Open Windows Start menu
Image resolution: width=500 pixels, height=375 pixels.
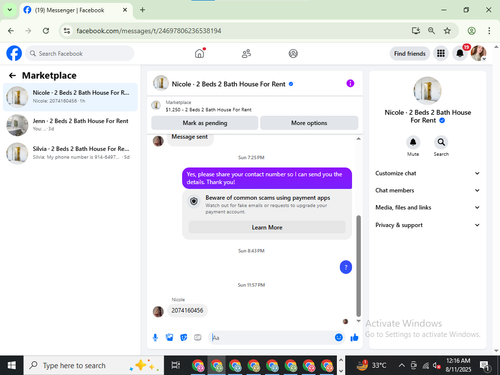11,365
